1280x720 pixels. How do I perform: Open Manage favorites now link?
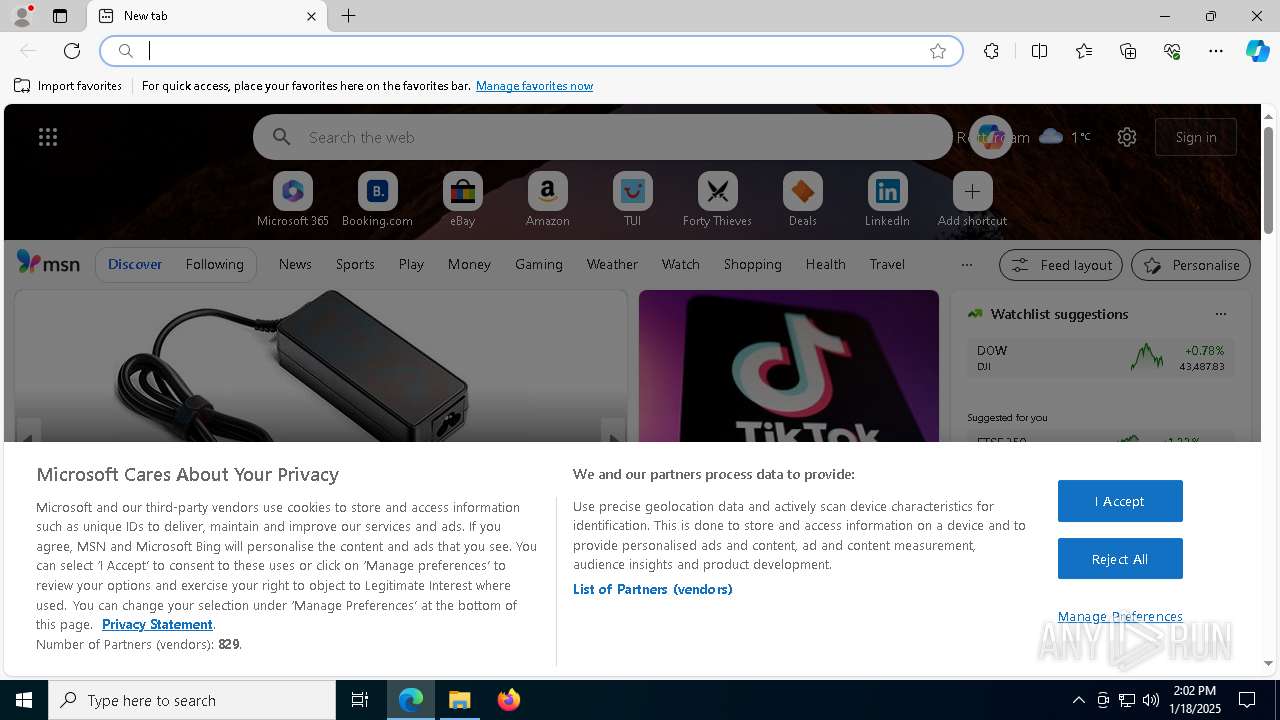click(534, 86)
